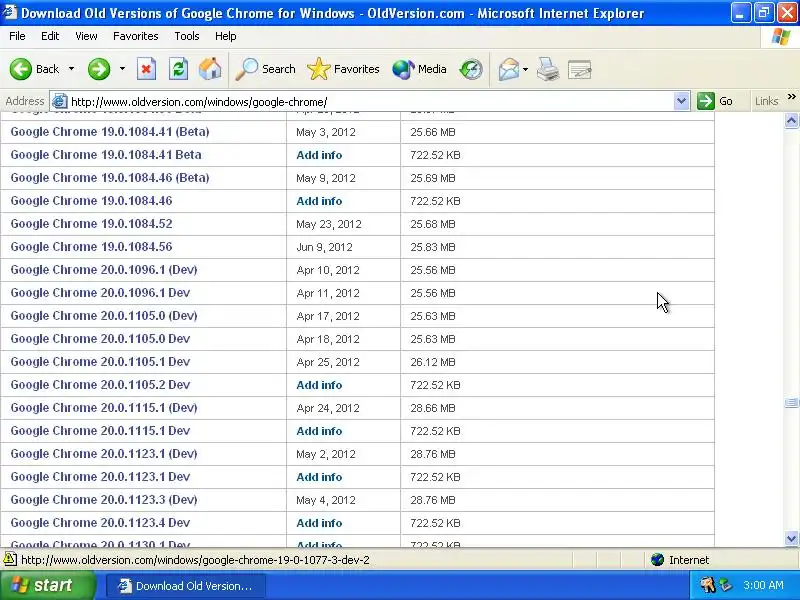800x600 pixels.
Task: Select the date cell May 23, 2012
Action: click(x=329, y=224)
